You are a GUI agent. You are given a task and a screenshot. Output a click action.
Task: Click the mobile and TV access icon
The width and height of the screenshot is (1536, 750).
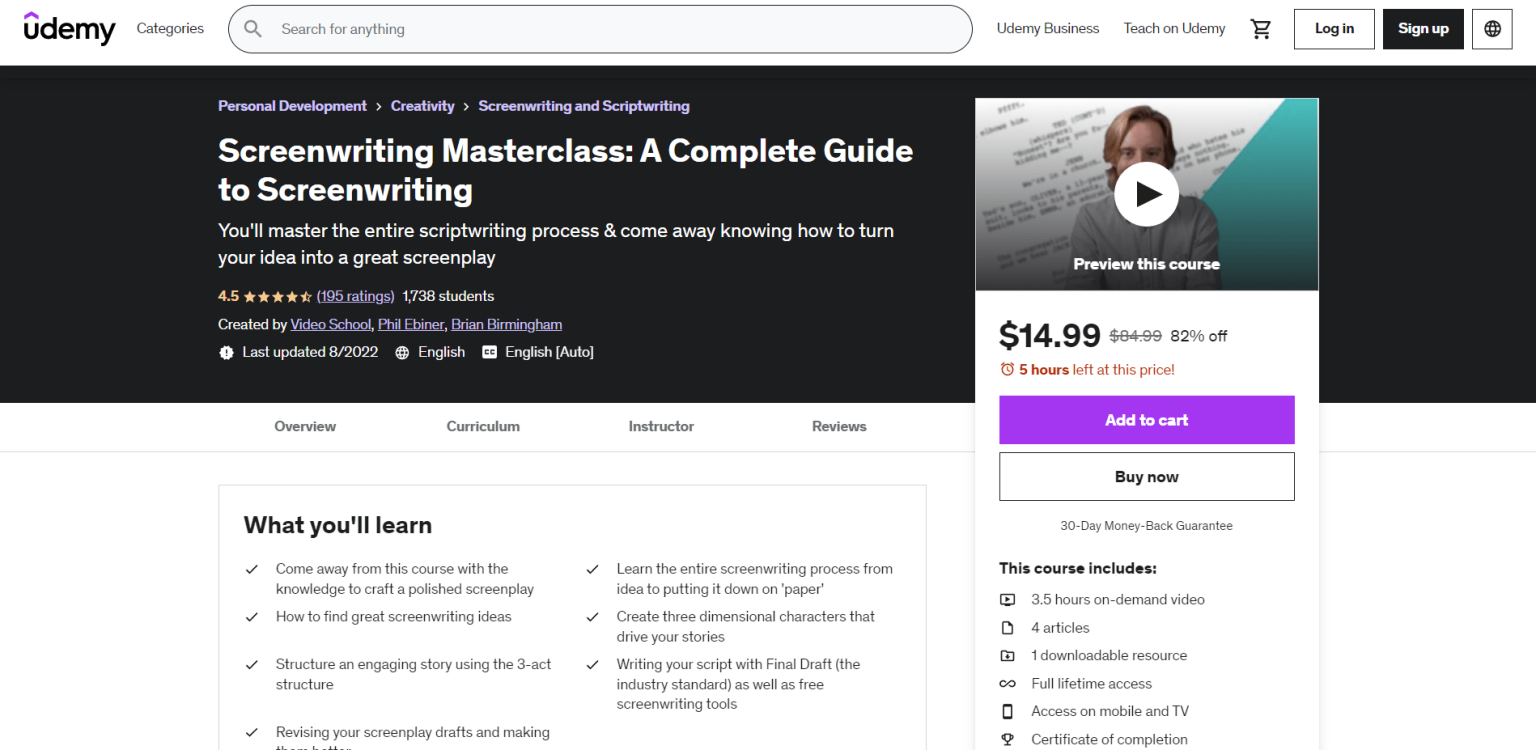(x=1008, y=711)
